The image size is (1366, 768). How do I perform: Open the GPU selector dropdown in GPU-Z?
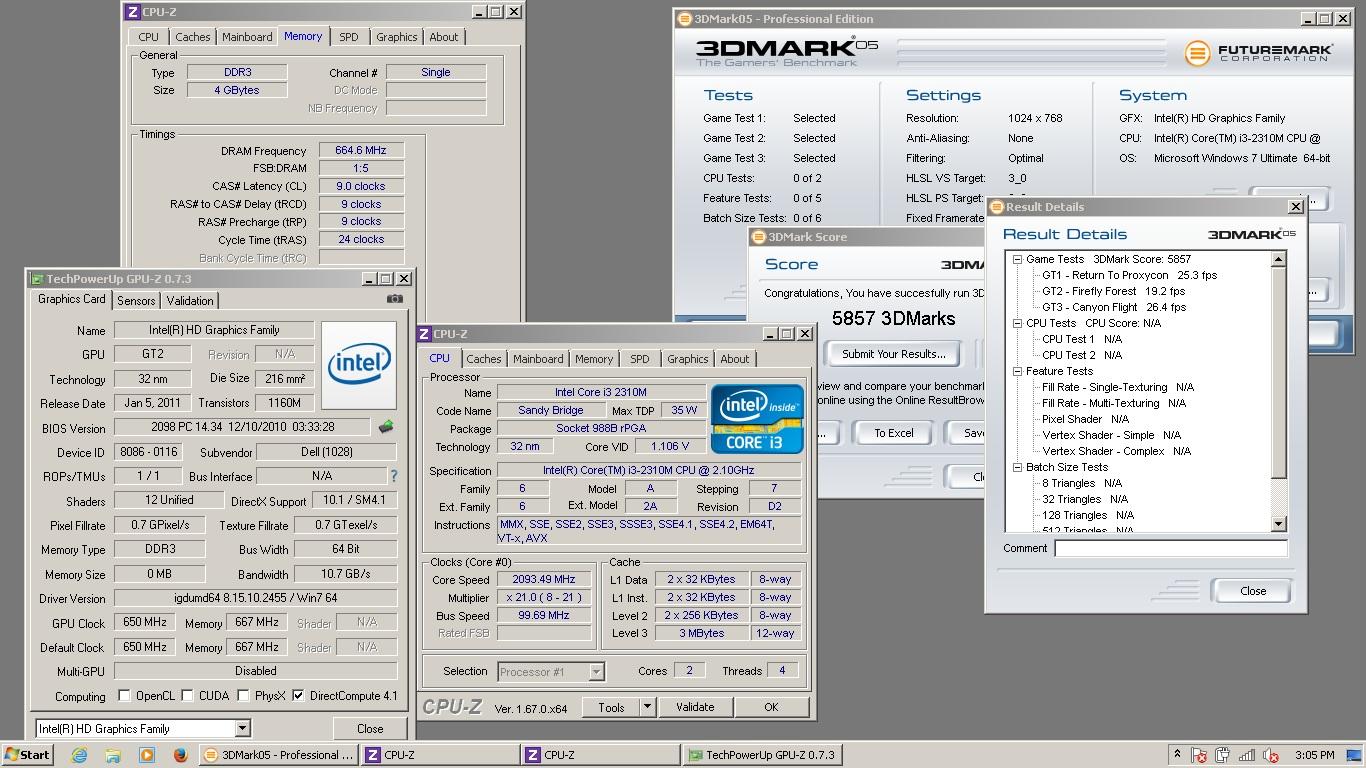tap(242, 728)
